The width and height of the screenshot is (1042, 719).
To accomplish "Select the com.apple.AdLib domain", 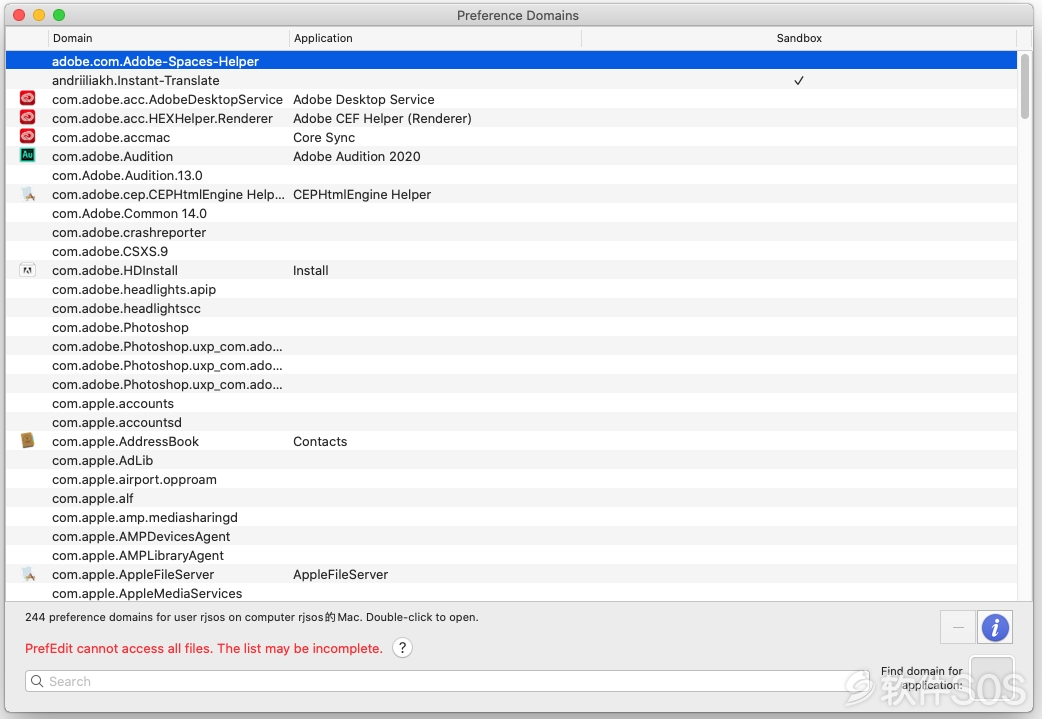I will (x=102, y=461).
